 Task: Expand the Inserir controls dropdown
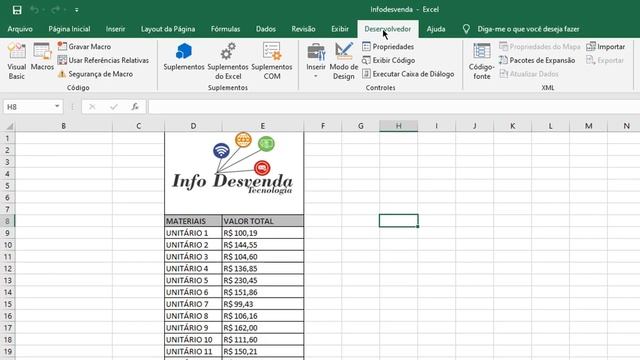pos(316,61)
